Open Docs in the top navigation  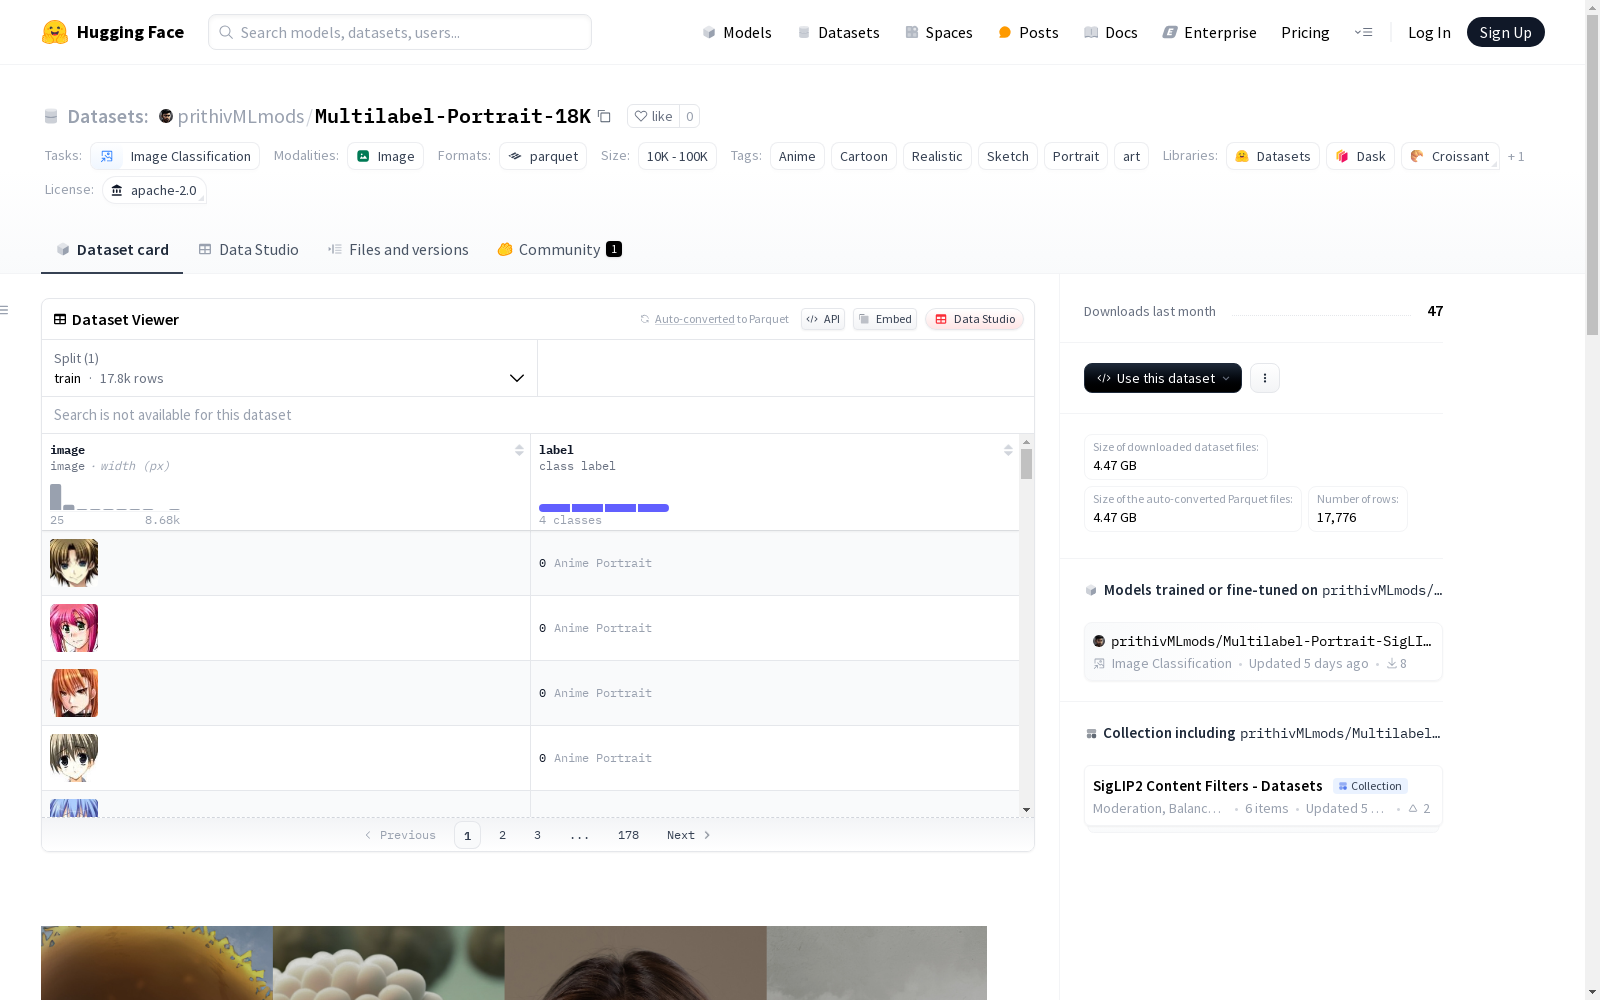pyautogui.click(x=1110, y=32)
